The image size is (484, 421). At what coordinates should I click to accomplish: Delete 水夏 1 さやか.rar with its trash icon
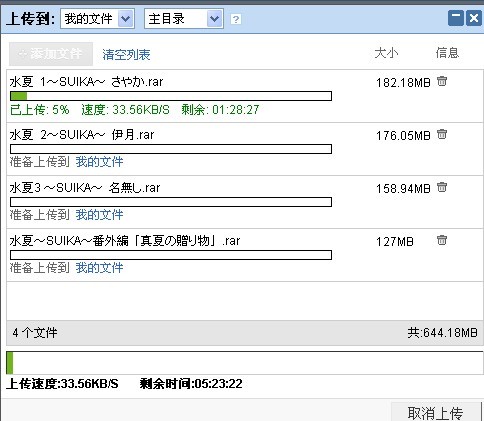click(442, 81)
